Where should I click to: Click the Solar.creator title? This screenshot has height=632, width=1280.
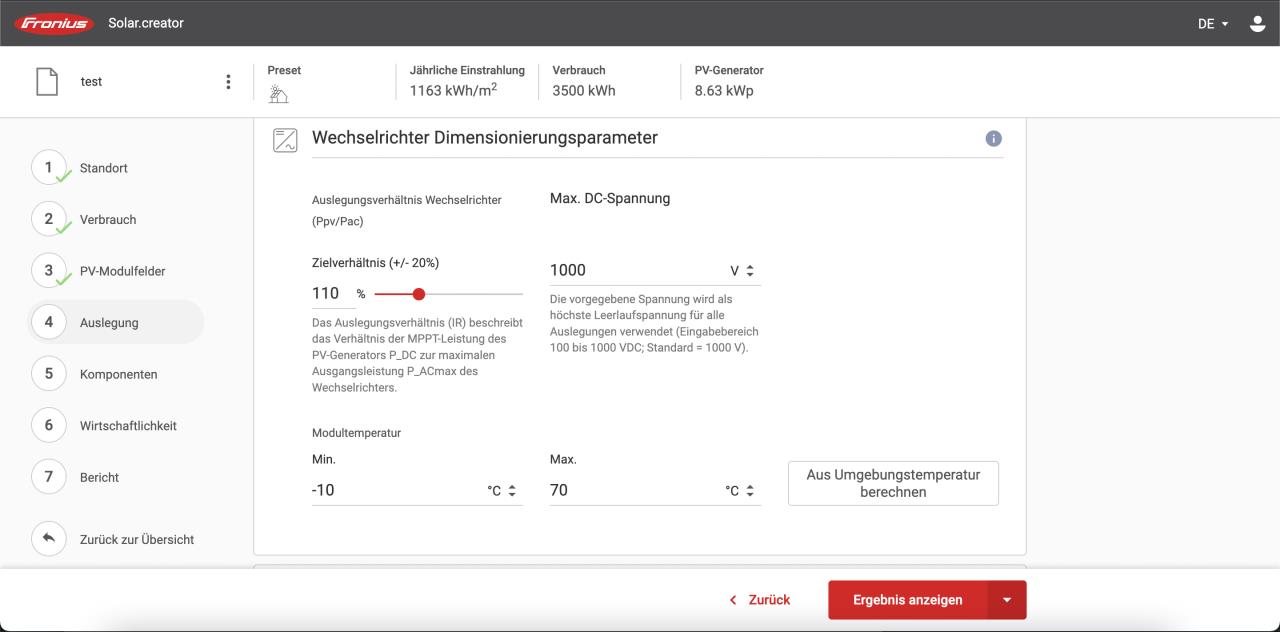[x=146, y=23]
